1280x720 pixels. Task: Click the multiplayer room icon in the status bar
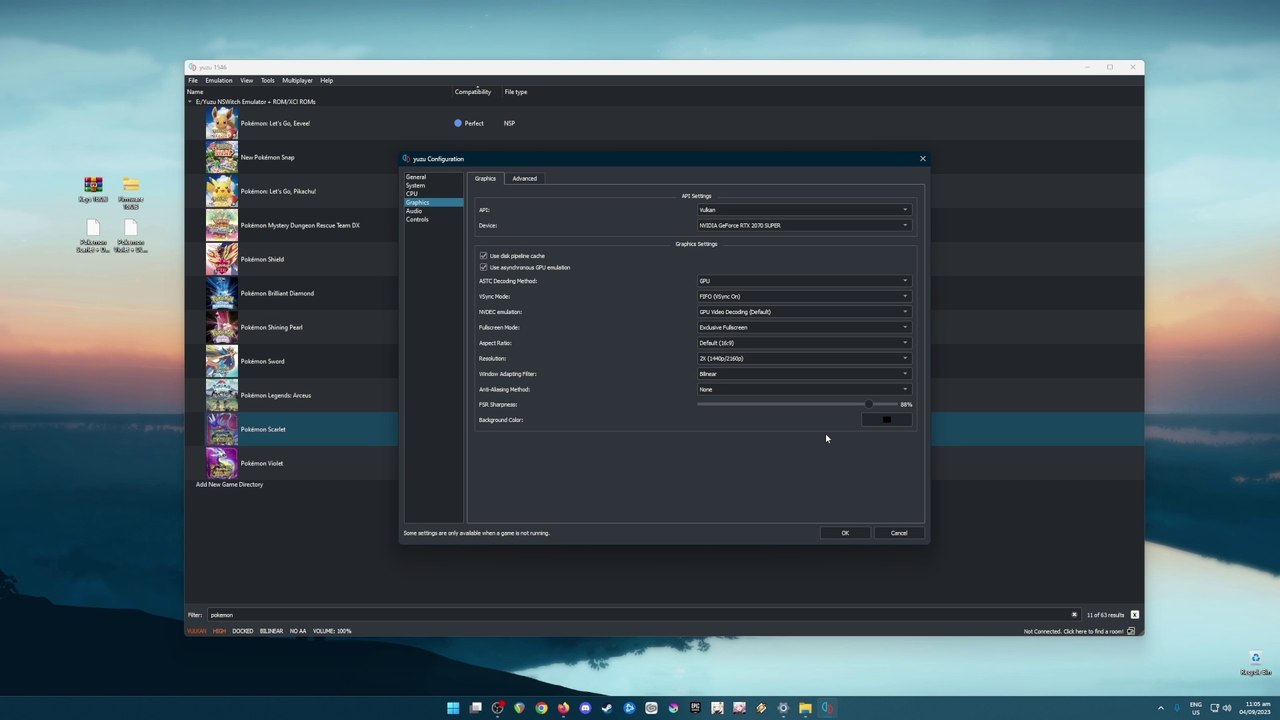point(1131,631)
